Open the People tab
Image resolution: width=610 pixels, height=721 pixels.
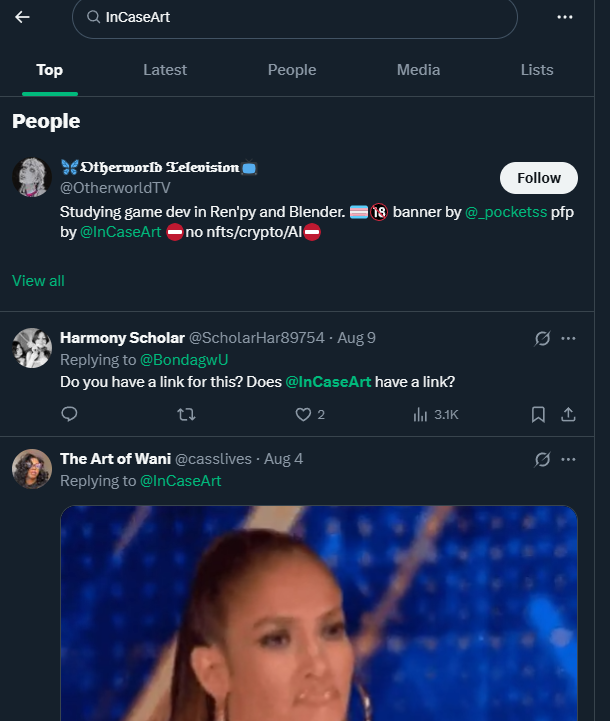pos(292,70)
